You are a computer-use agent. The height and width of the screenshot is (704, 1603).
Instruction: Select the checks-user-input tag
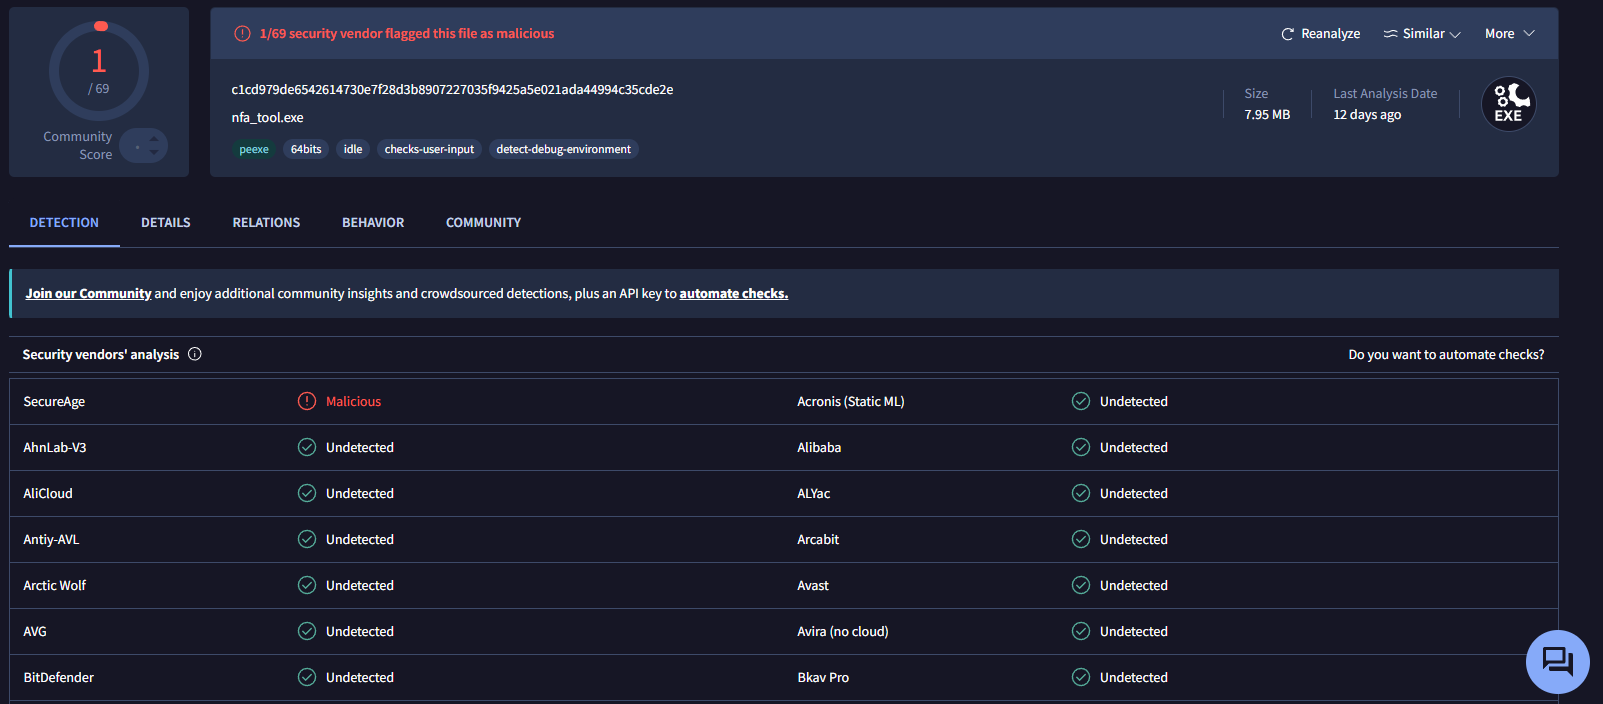(x=429, y=150)
